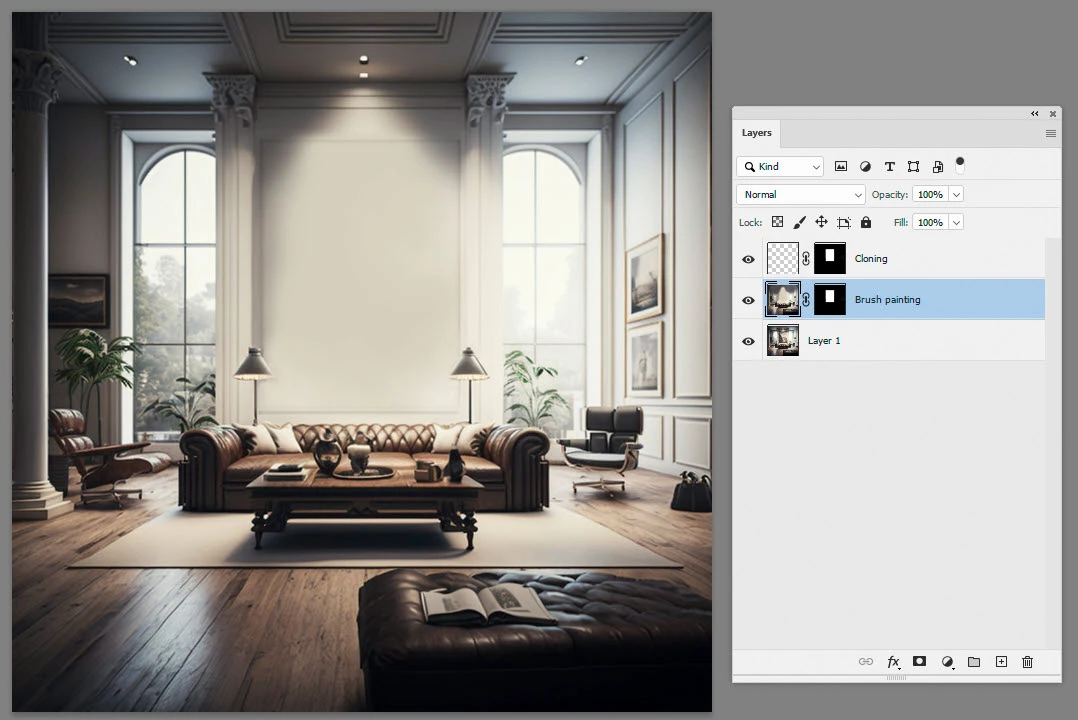Select Brush painting layer thumbnail
Image resolution: width=1078 pixels, height=720 pixels.
click(782, 299)
